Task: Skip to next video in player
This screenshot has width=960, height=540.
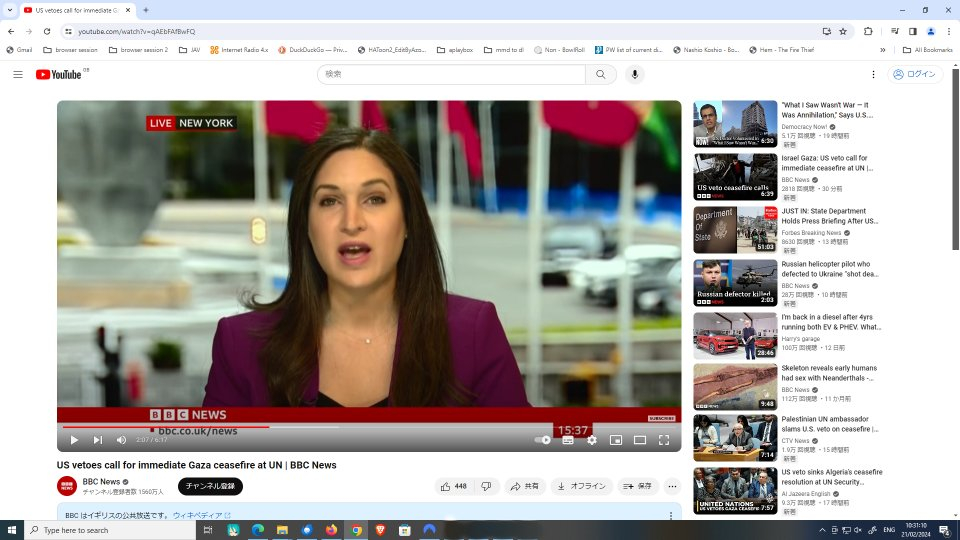Action: 98,440
